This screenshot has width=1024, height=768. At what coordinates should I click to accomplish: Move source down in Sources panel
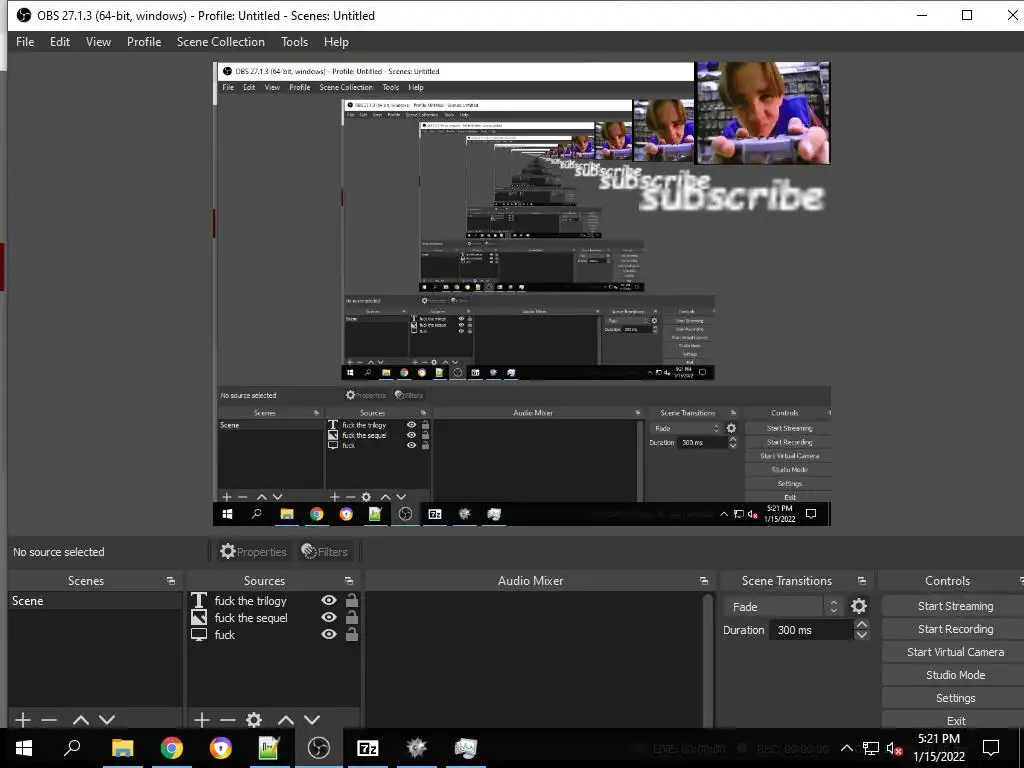312,720
